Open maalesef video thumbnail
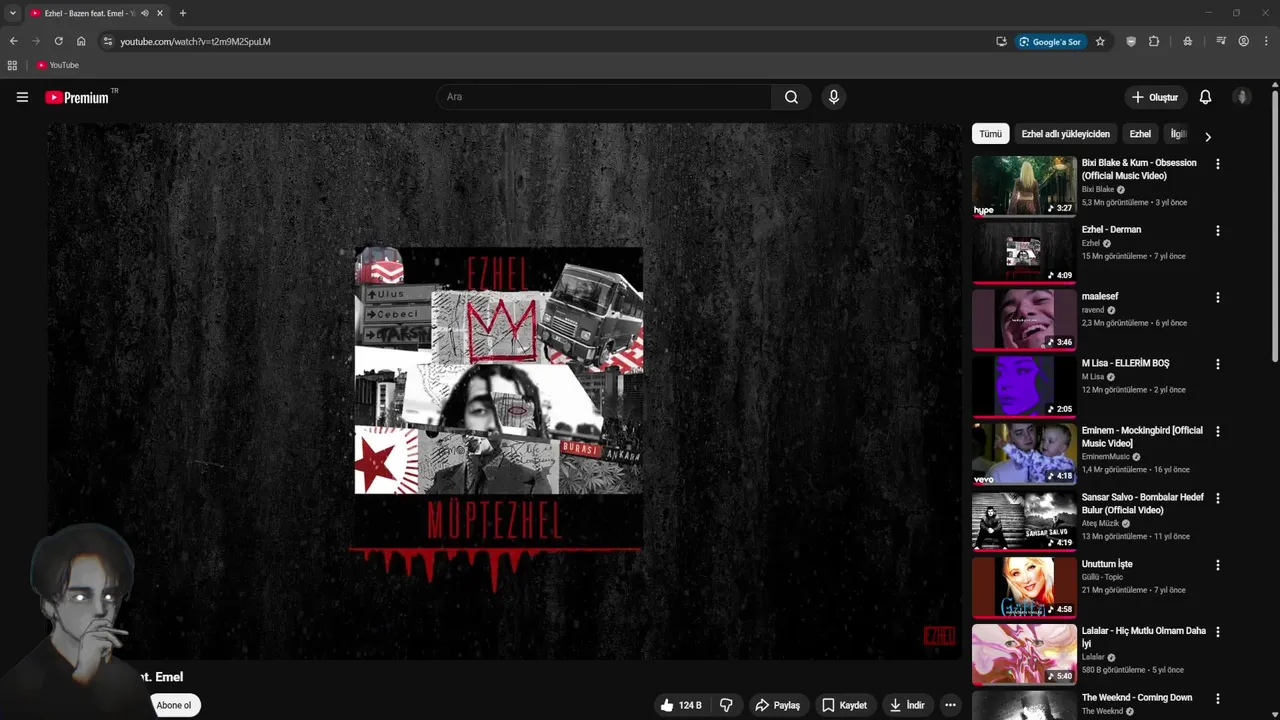The height and width of the screenshot is (720, 1280). tap(1024, 319)
